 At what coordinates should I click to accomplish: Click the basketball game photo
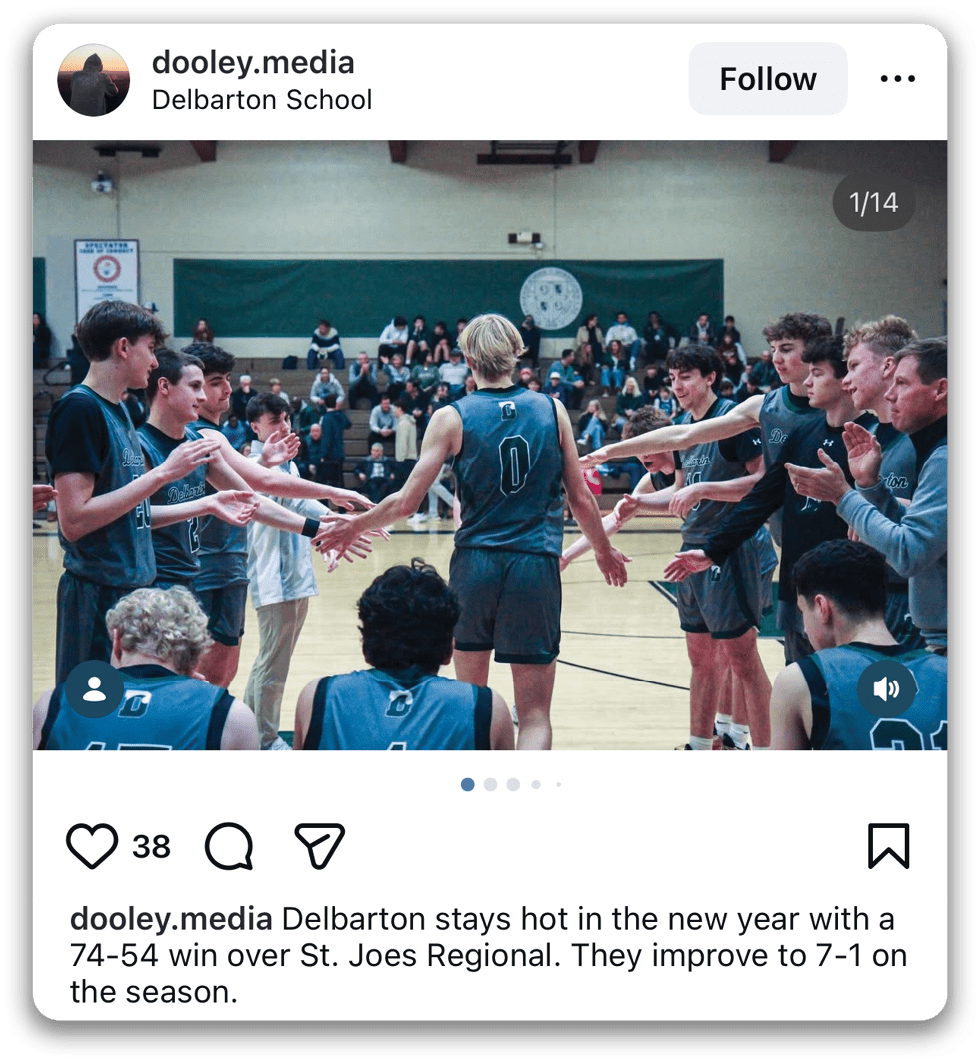[x=490, y=445]
